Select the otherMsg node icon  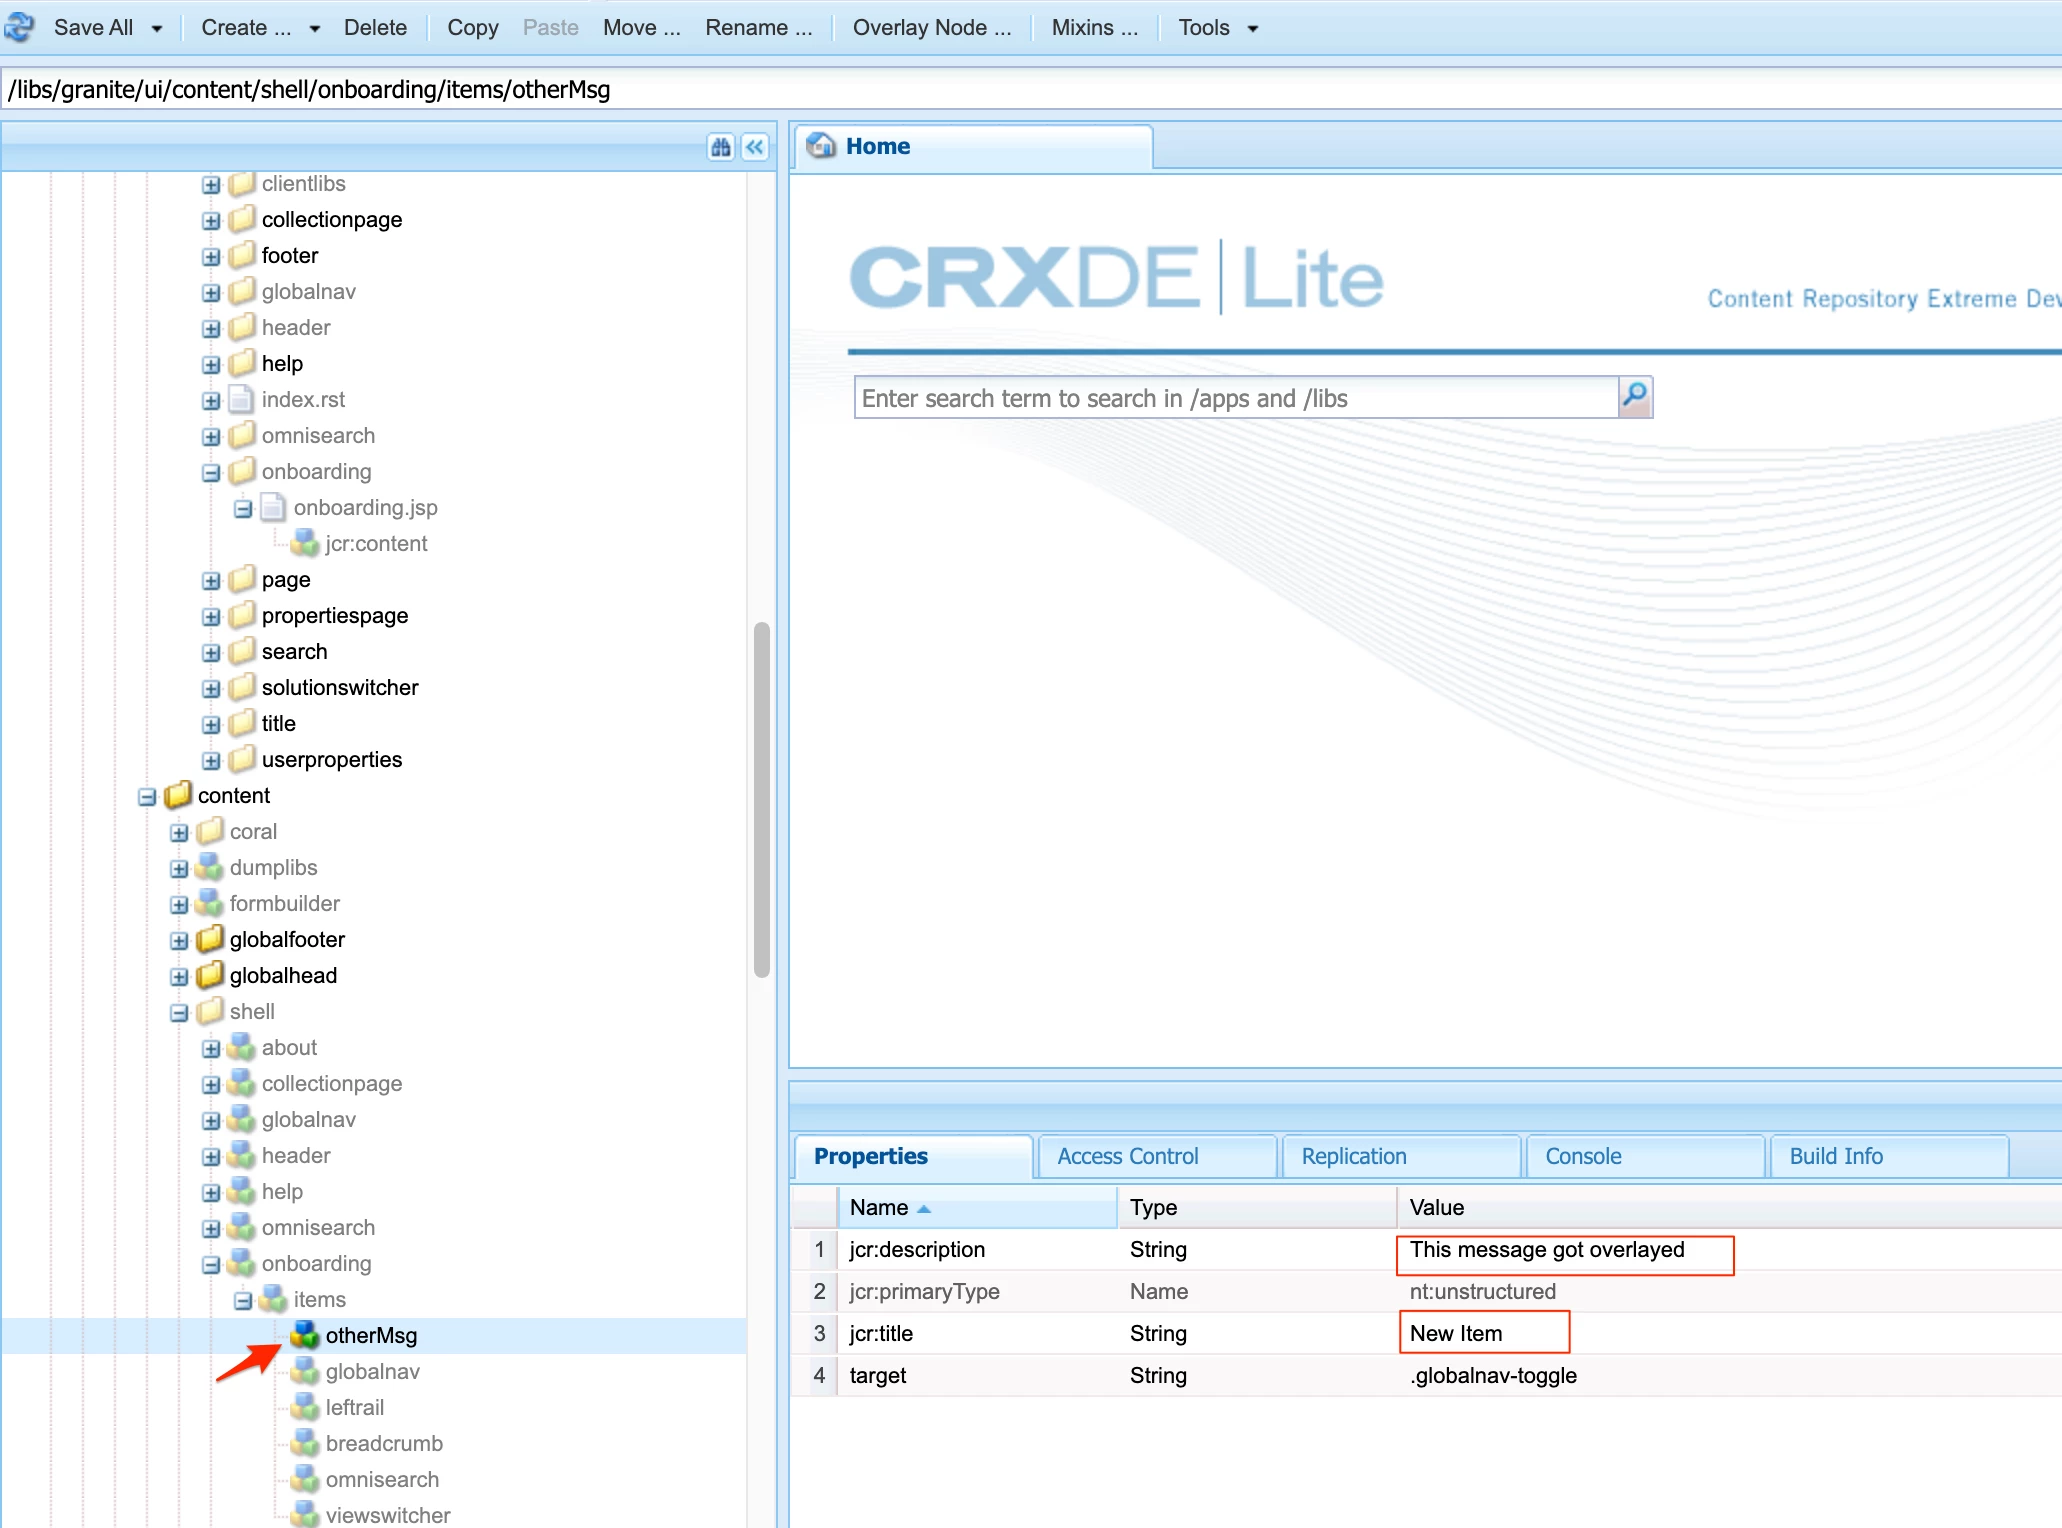[304, 1335]
